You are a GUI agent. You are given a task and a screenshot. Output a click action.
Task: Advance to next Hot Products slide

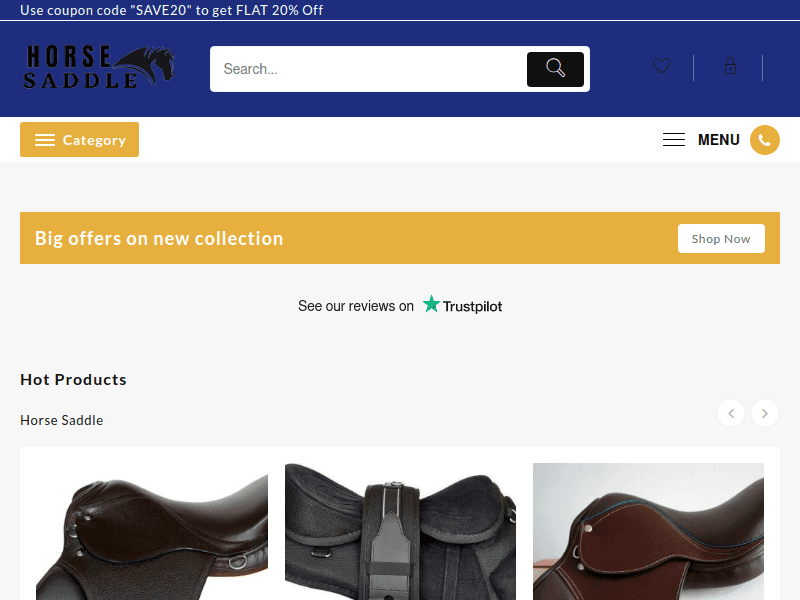[x=765, y=413]
